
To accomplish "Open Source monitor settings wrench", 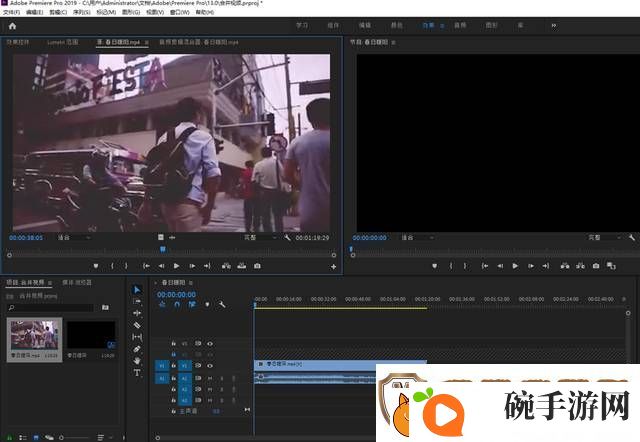I will [x=287, y=237].
